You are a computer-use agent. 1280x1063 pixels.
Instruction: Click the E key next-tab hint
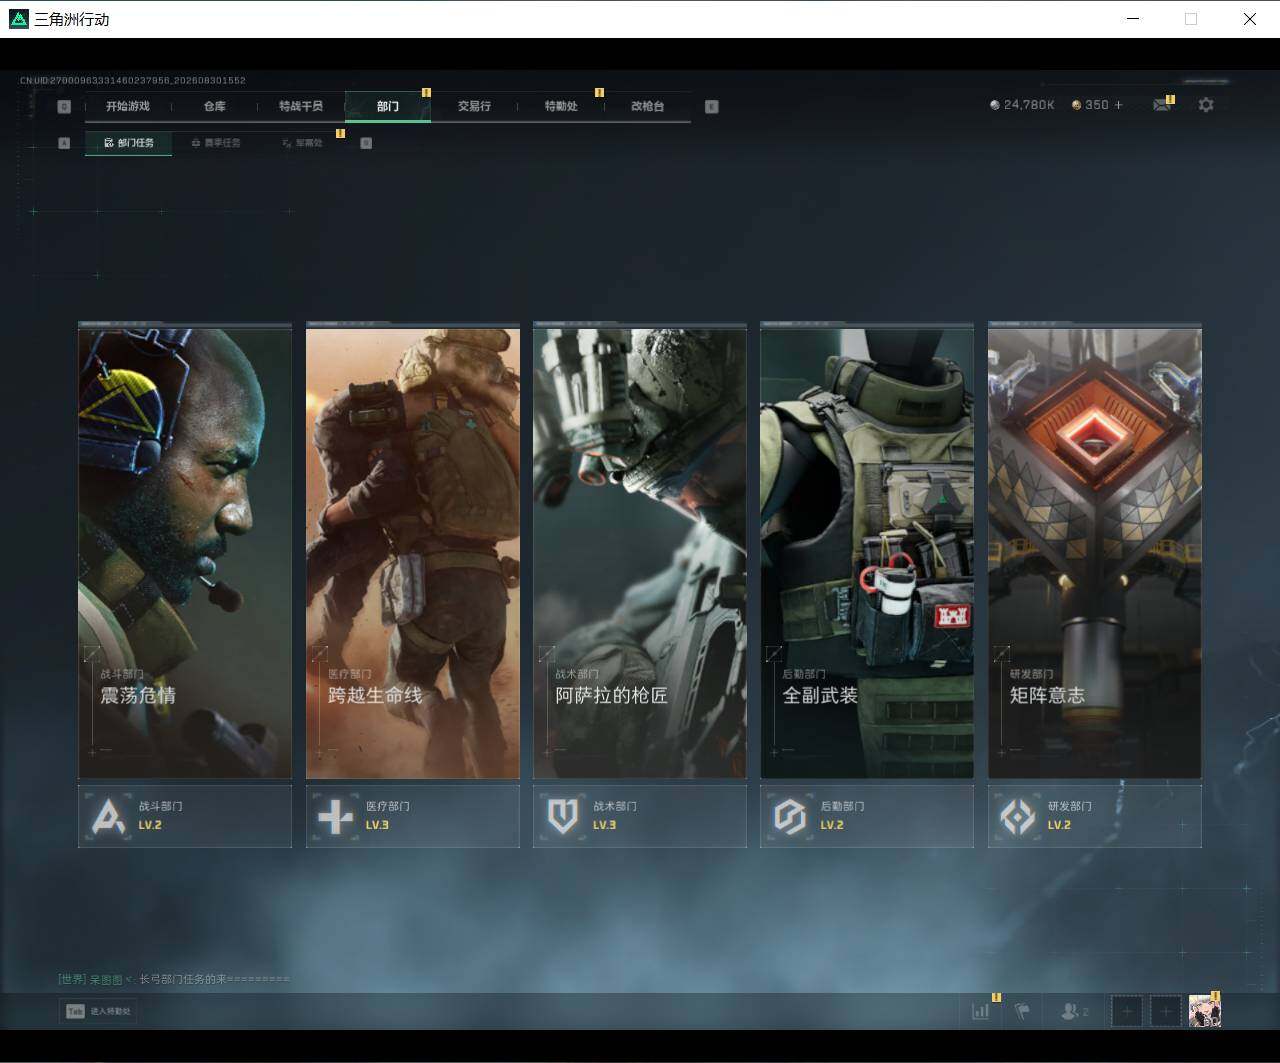[x=712, y=106]
